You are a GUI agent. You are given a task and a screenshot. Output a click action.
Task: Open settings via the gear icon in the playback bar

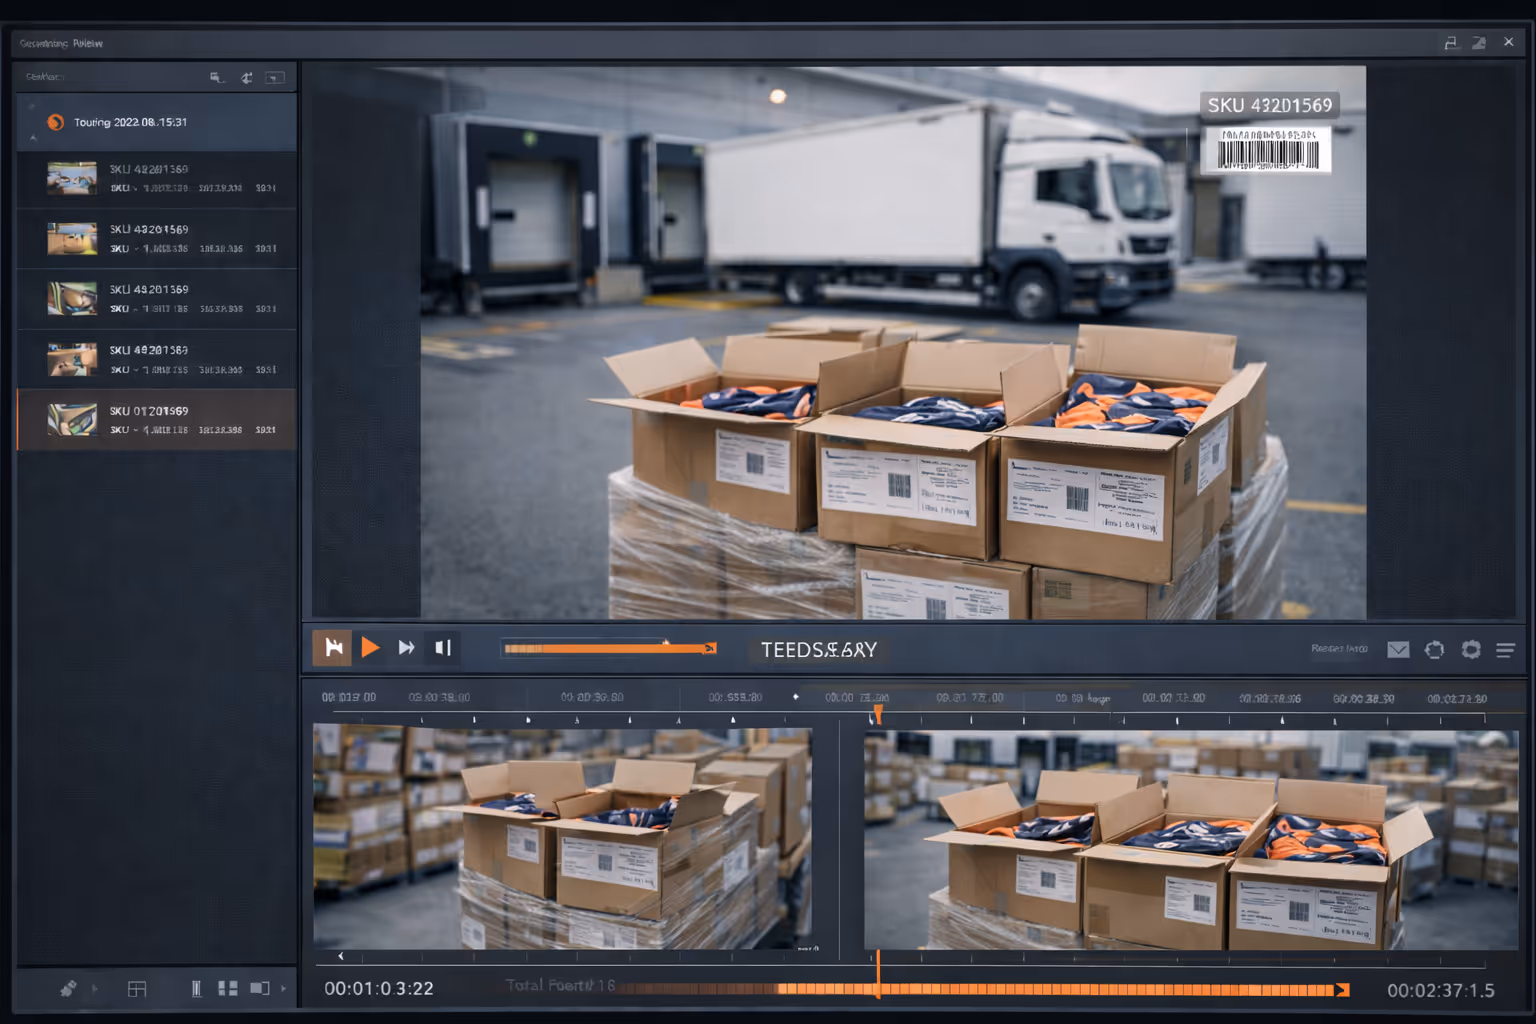click(x=1471, y=650)
